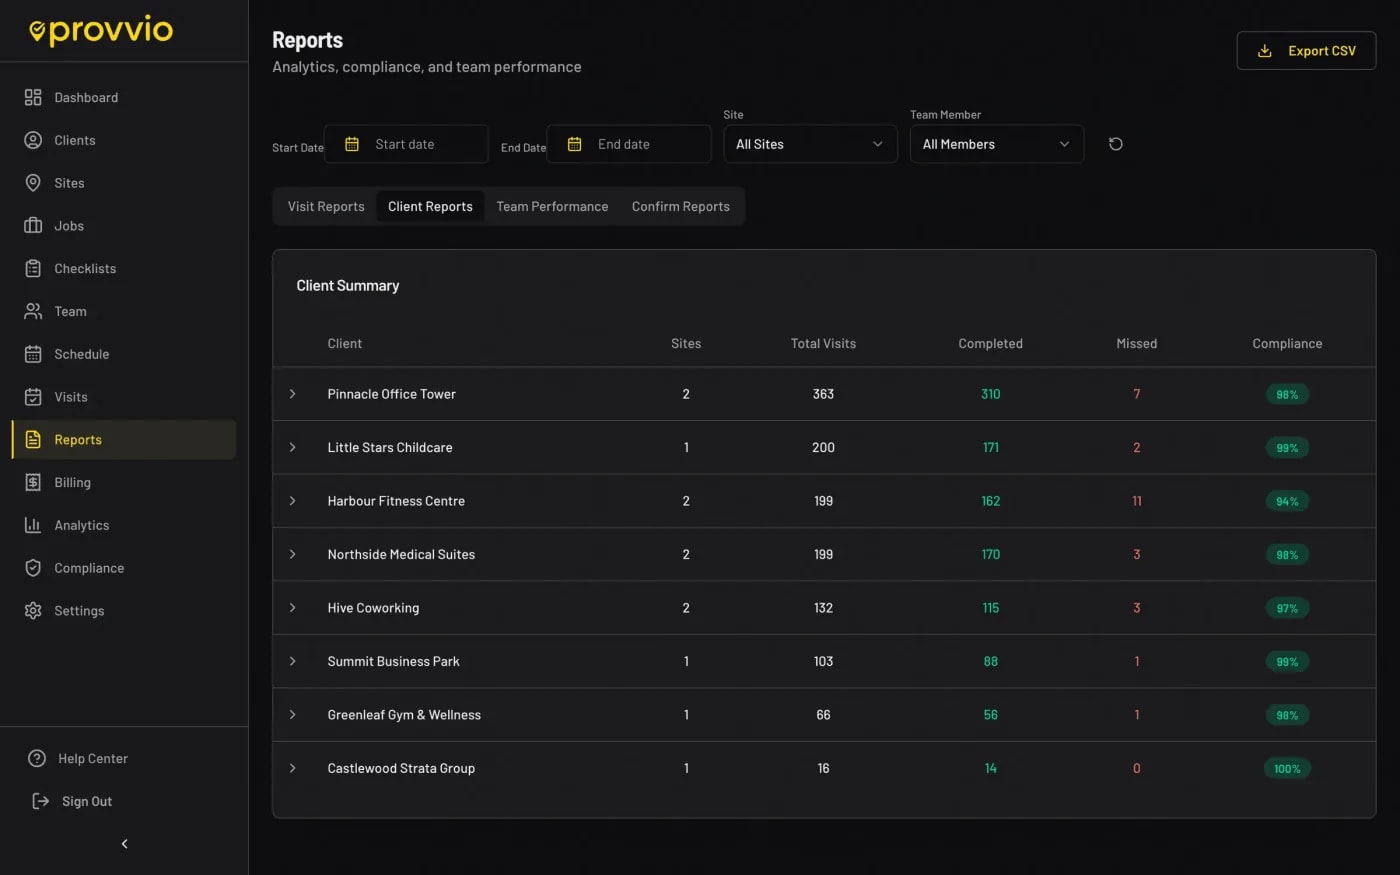Viewport: 1400px width, 875px height.
Task: Open the Checklists clipboard icon in sidebar
Action: 33,268
